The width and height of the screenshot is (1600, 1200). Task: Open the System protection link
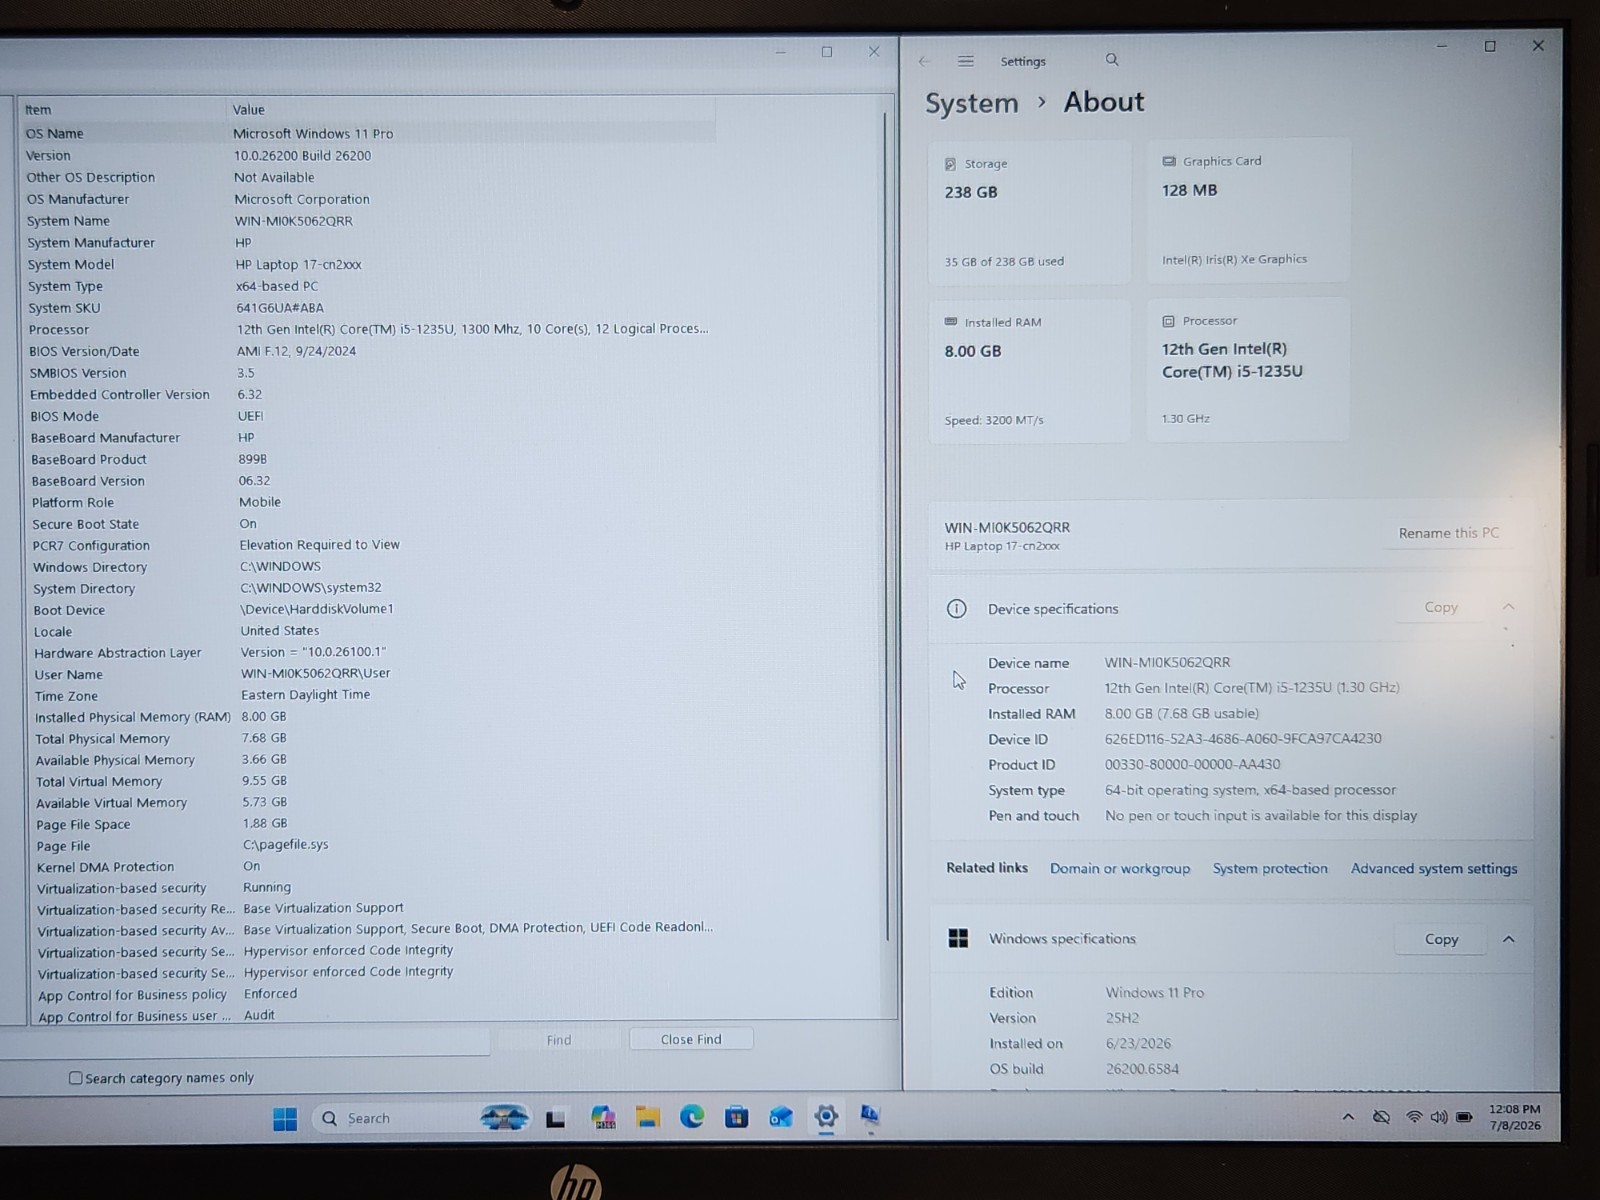point(1270,868)
